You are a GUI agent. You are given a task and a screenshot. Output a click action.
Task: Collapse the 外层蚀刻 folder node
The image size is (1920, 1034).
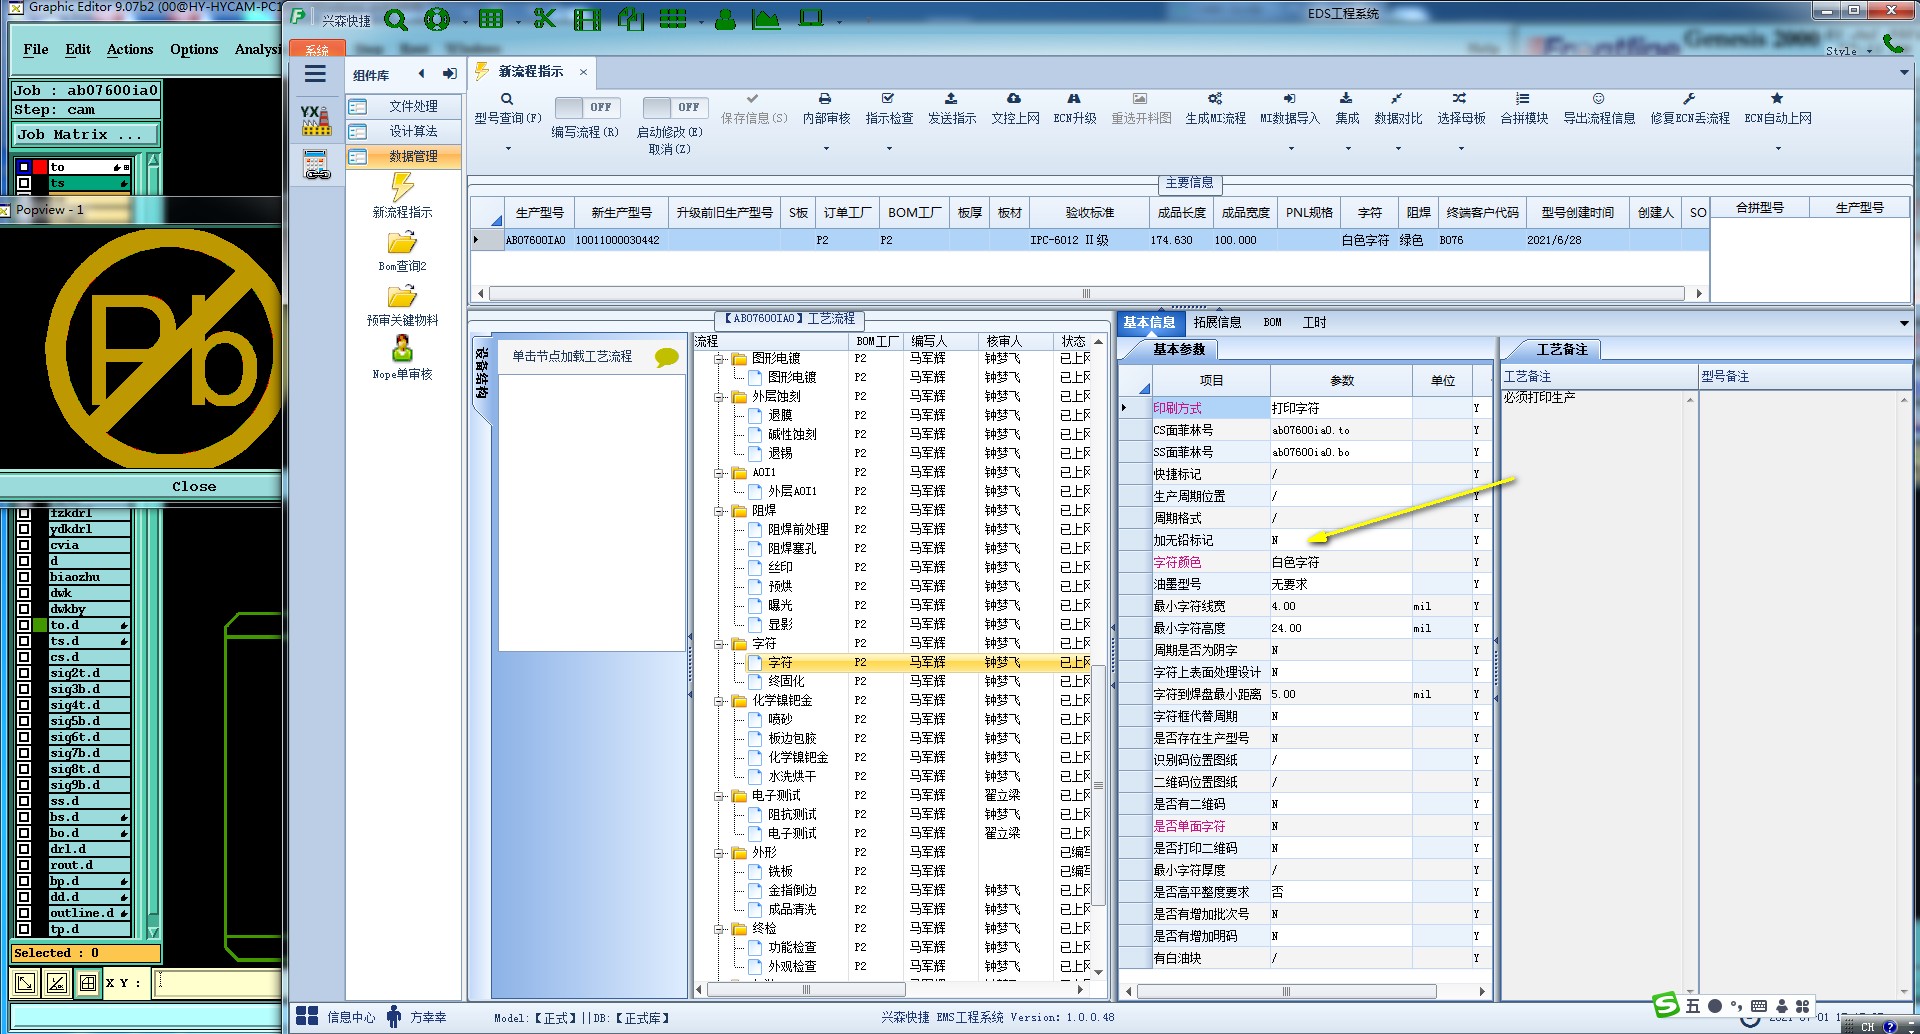coord(719,397)
